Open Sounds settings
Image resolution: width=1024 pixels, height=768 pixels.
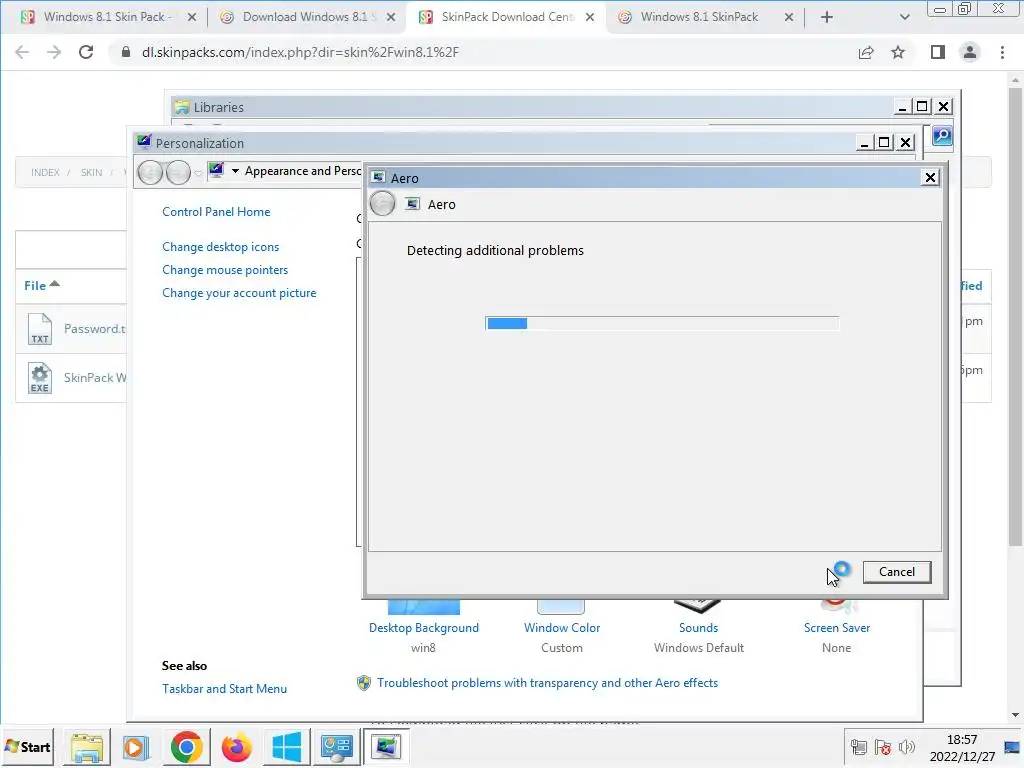point(698,628)
